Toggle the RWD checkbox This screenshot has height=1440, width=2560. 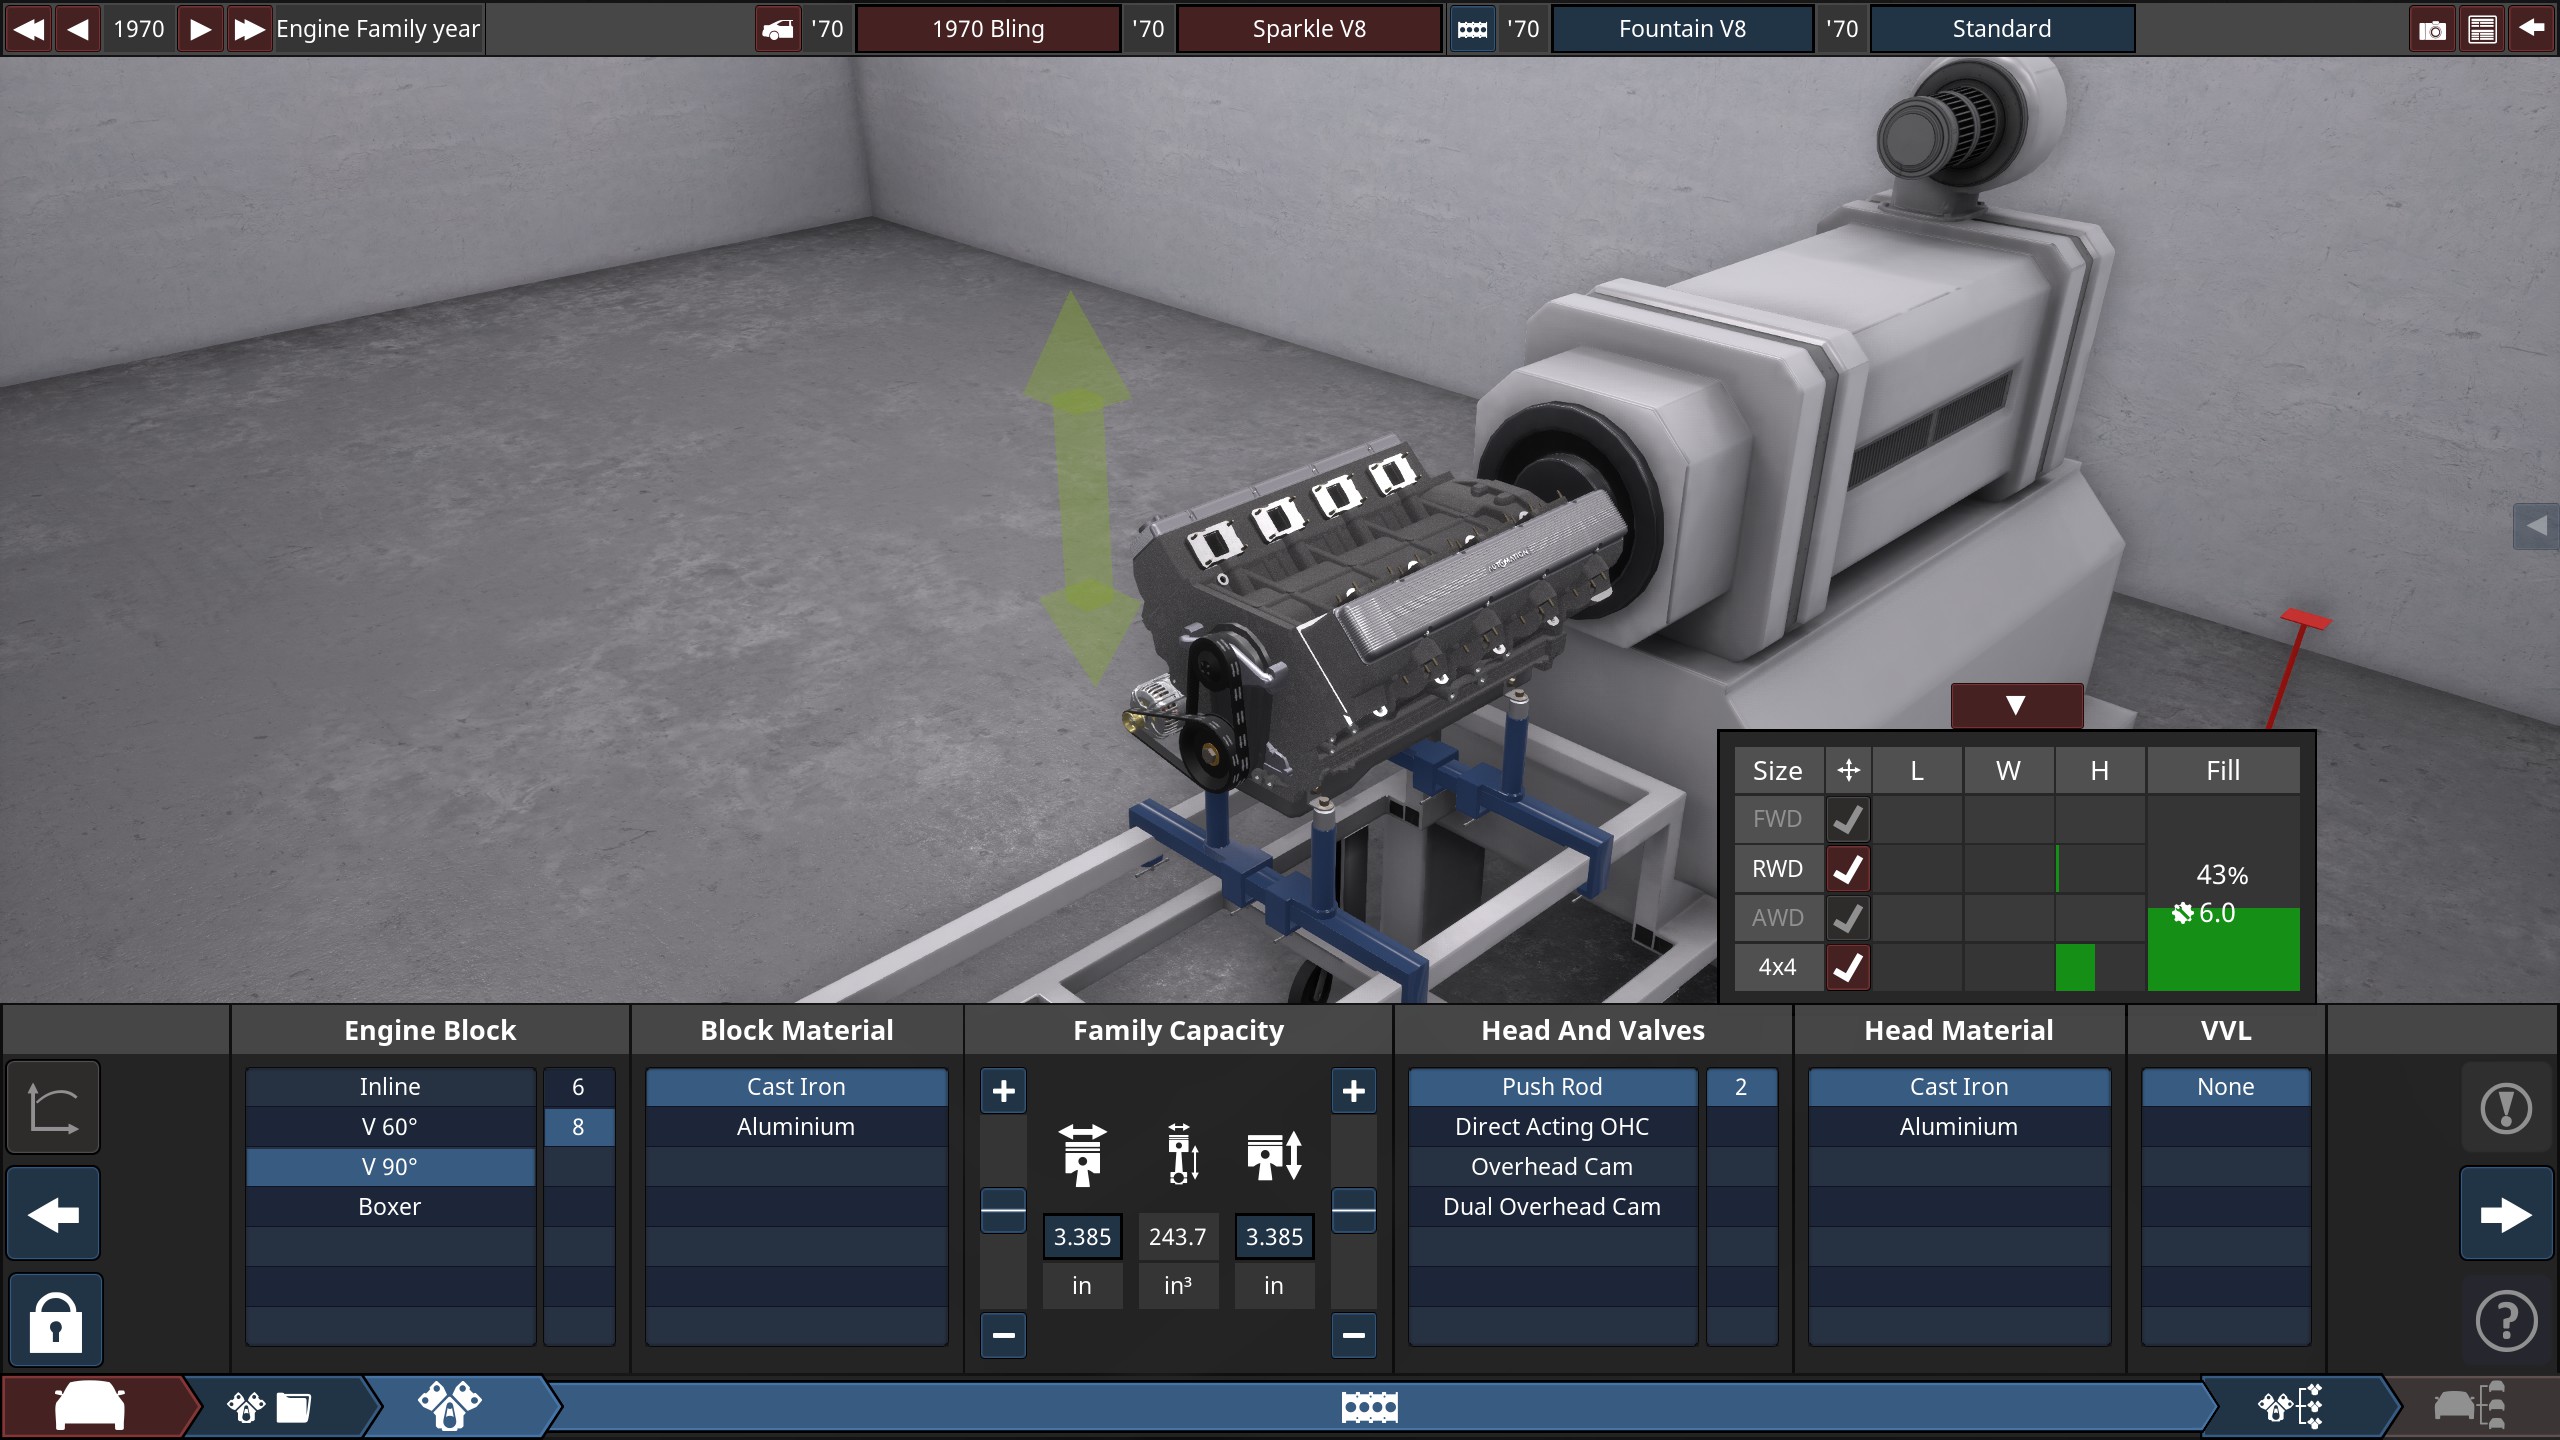click(x=1847, y=869)
